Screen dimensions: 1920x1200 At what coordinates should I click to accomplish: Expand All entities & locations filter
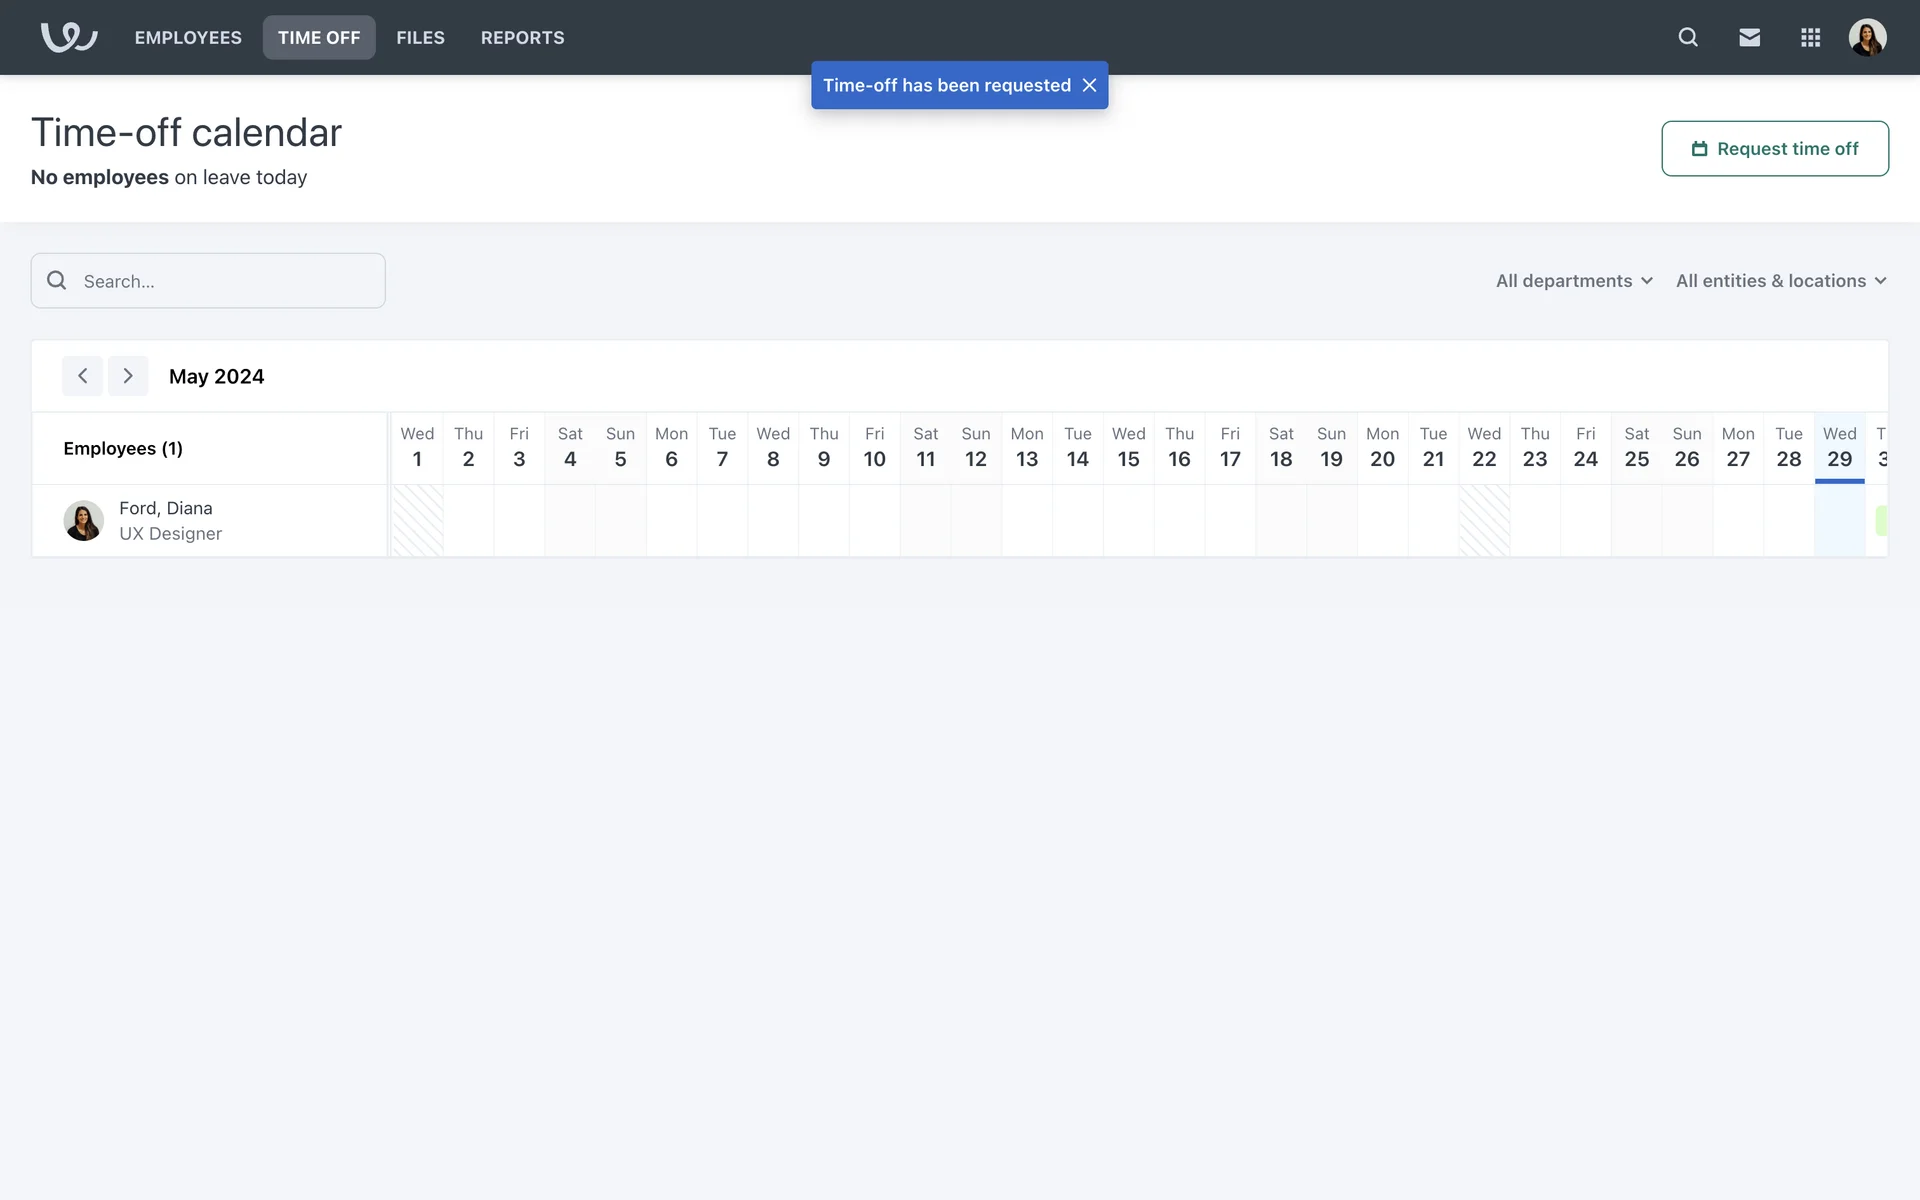[x=1780, y=281]
